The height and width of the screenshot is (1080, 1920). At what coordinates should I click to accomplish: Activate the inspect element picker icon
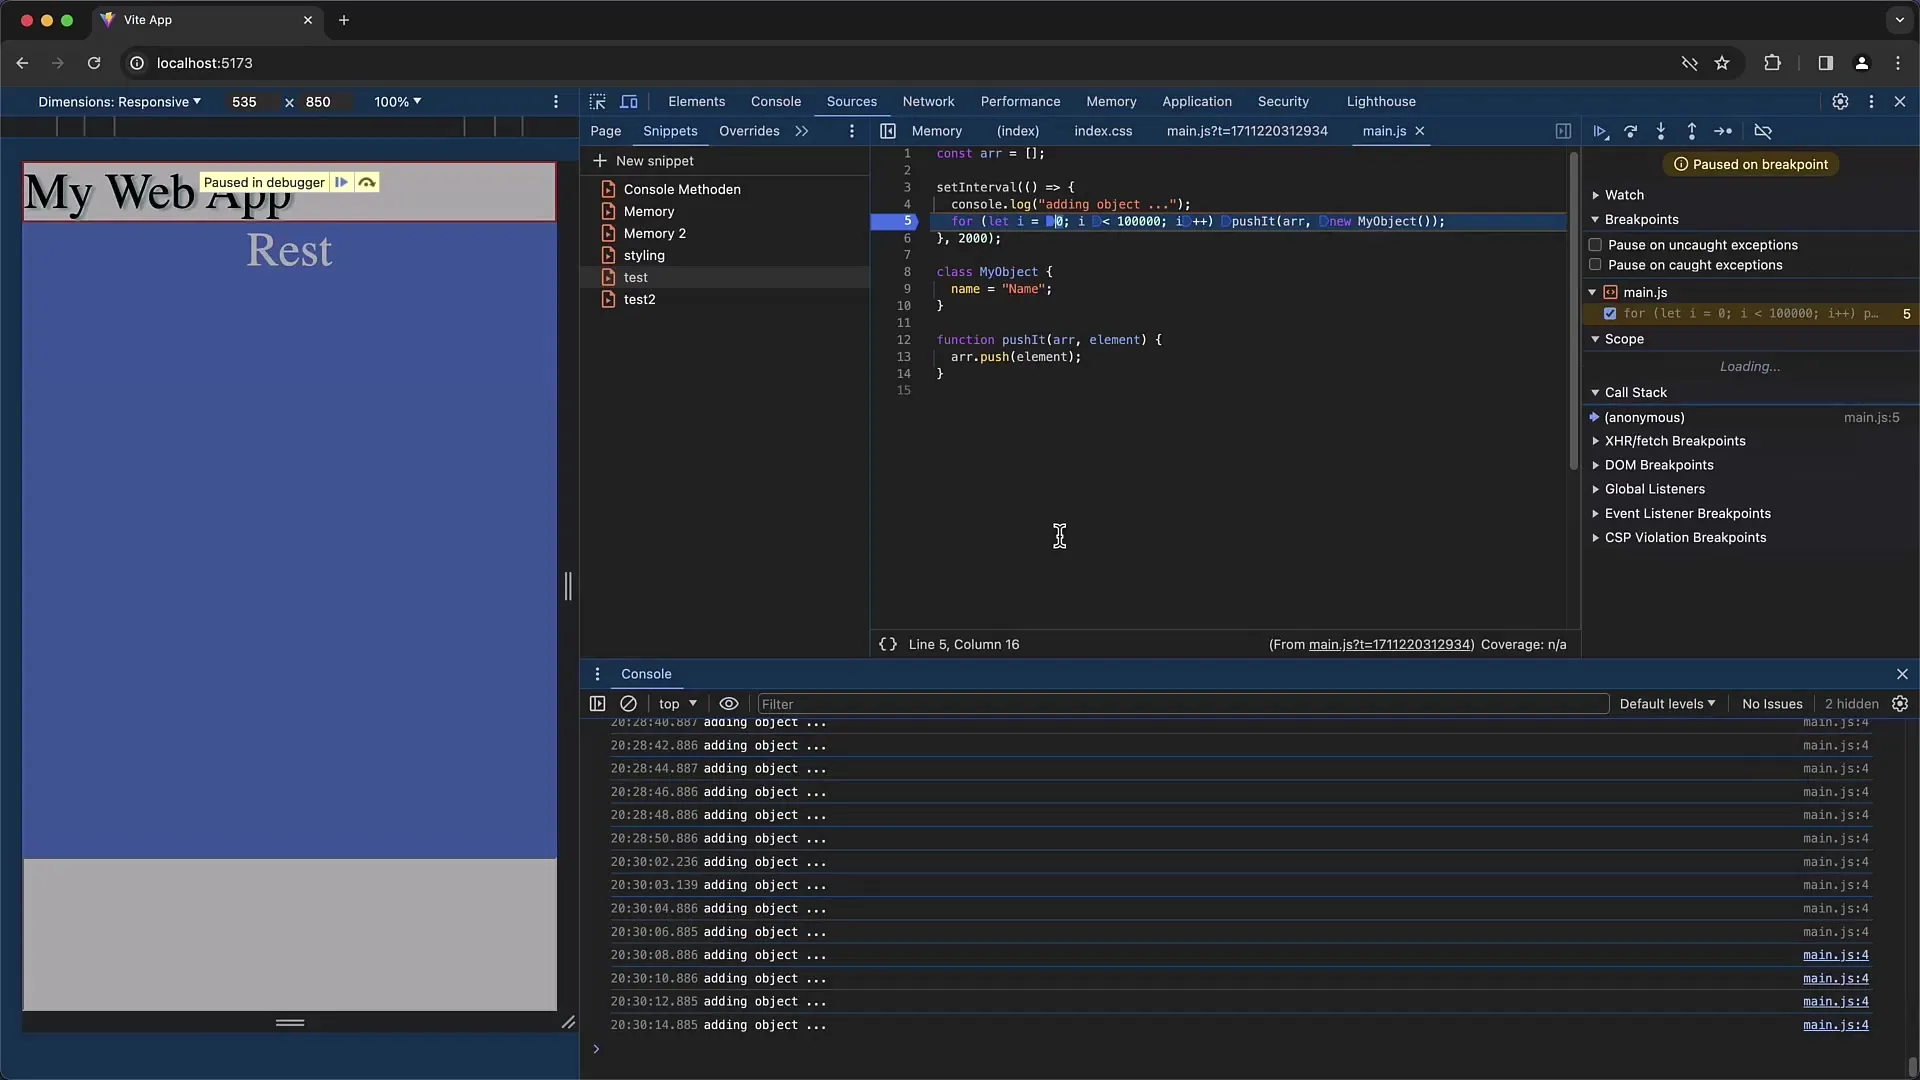[598, 102]
